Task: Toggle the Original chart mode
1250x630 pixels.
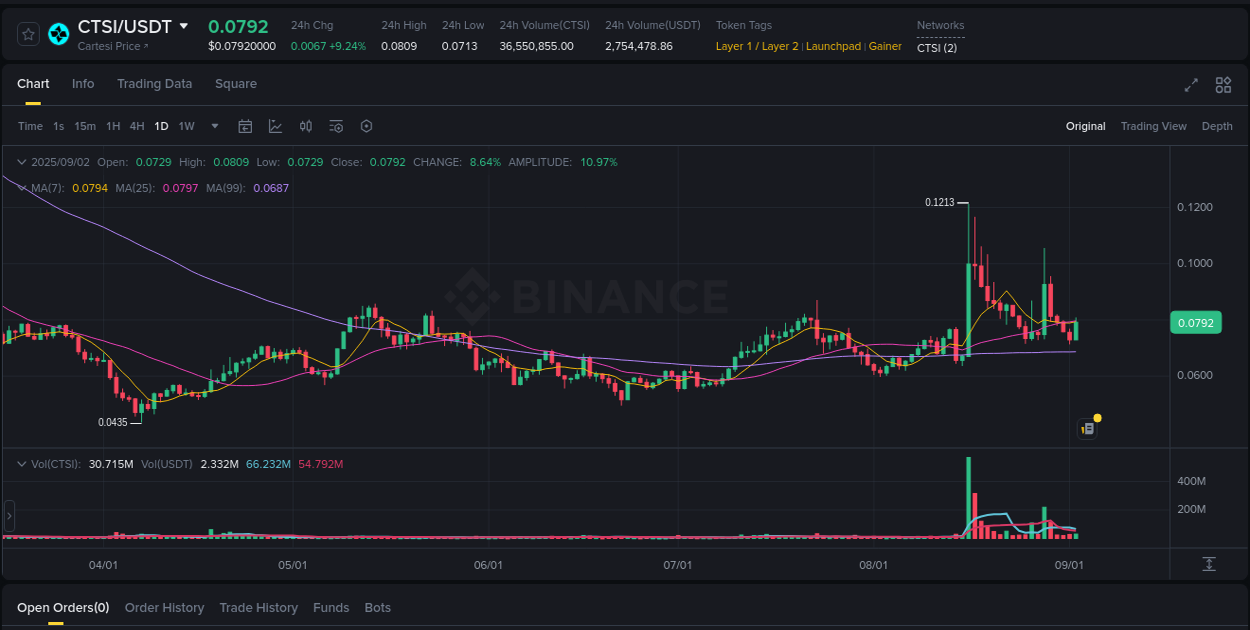Action: [x=1086, y=126]
